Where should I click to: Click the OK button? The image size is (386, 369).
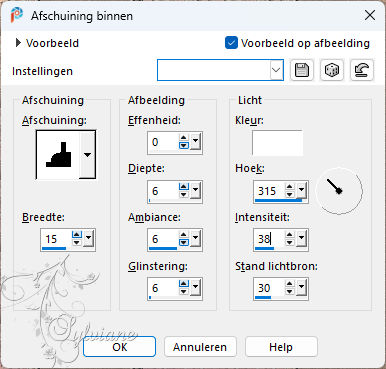point(119,347)
